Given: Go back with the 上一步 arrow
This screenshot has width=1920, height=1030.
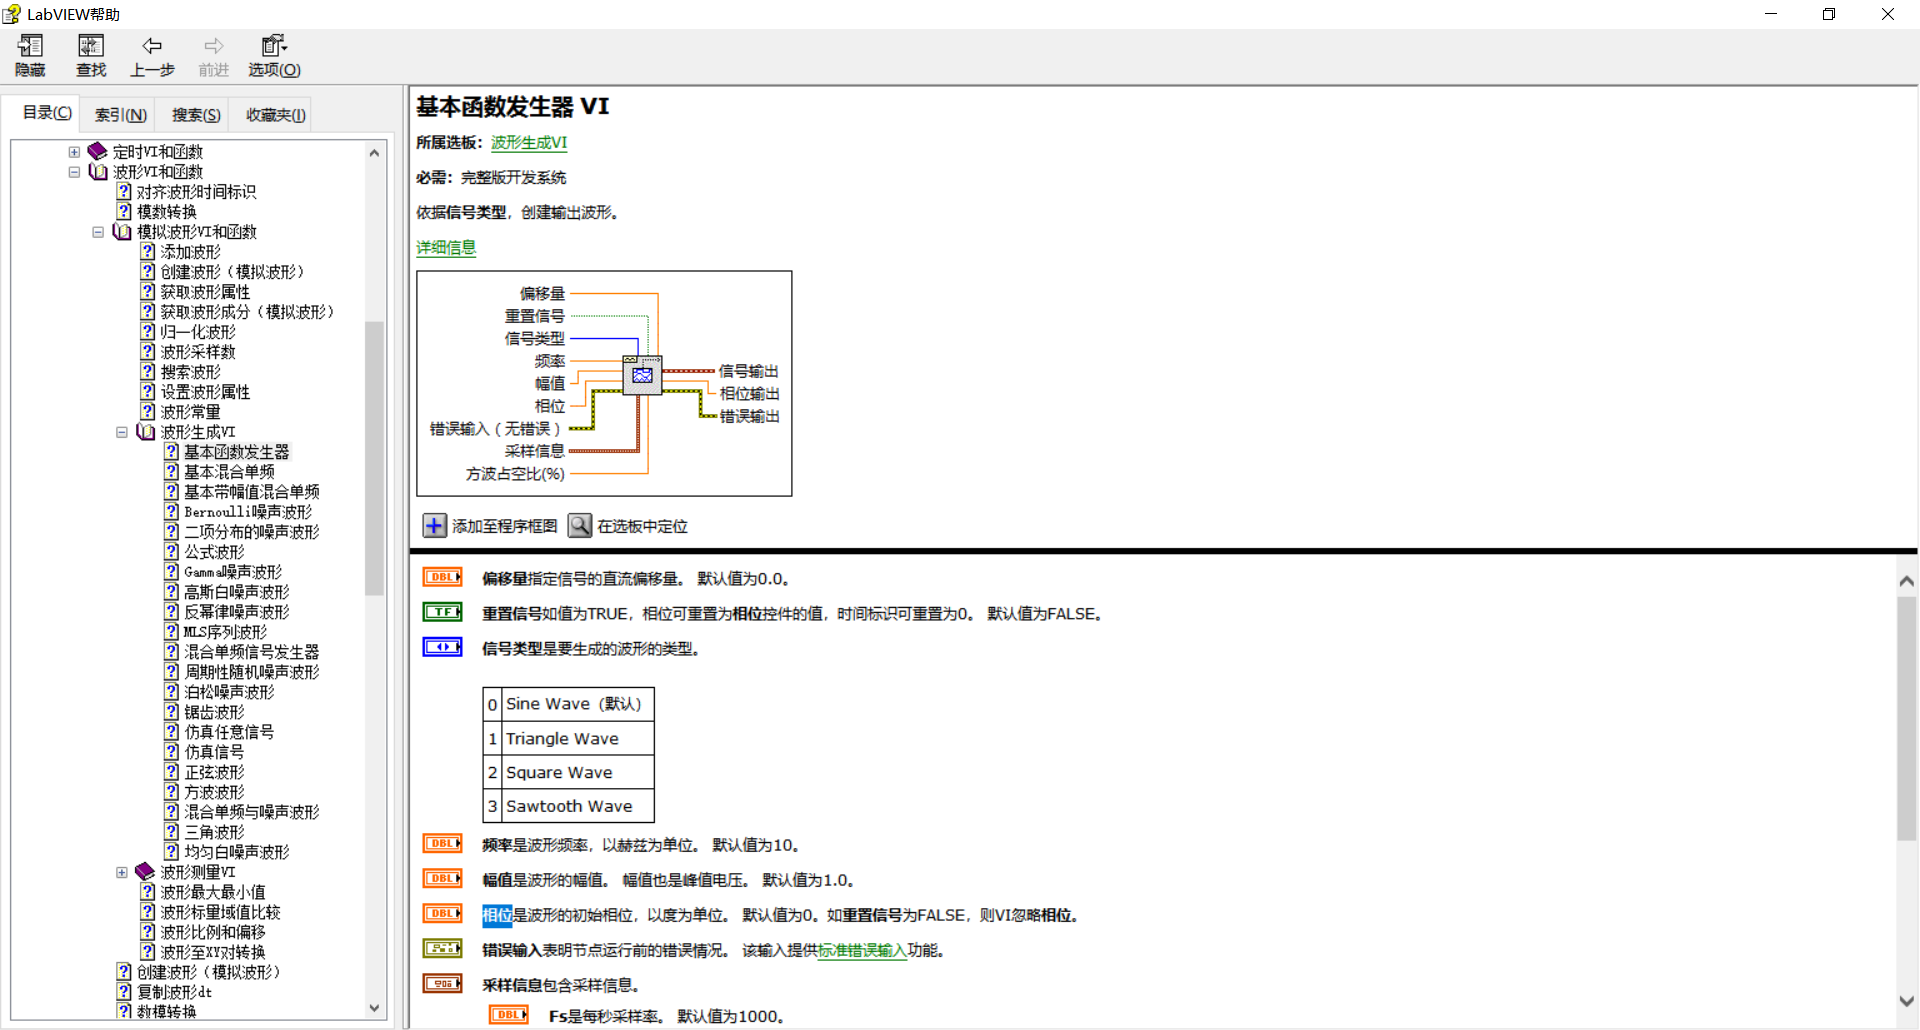Looking at the screenshot, I should pos(152,46).
